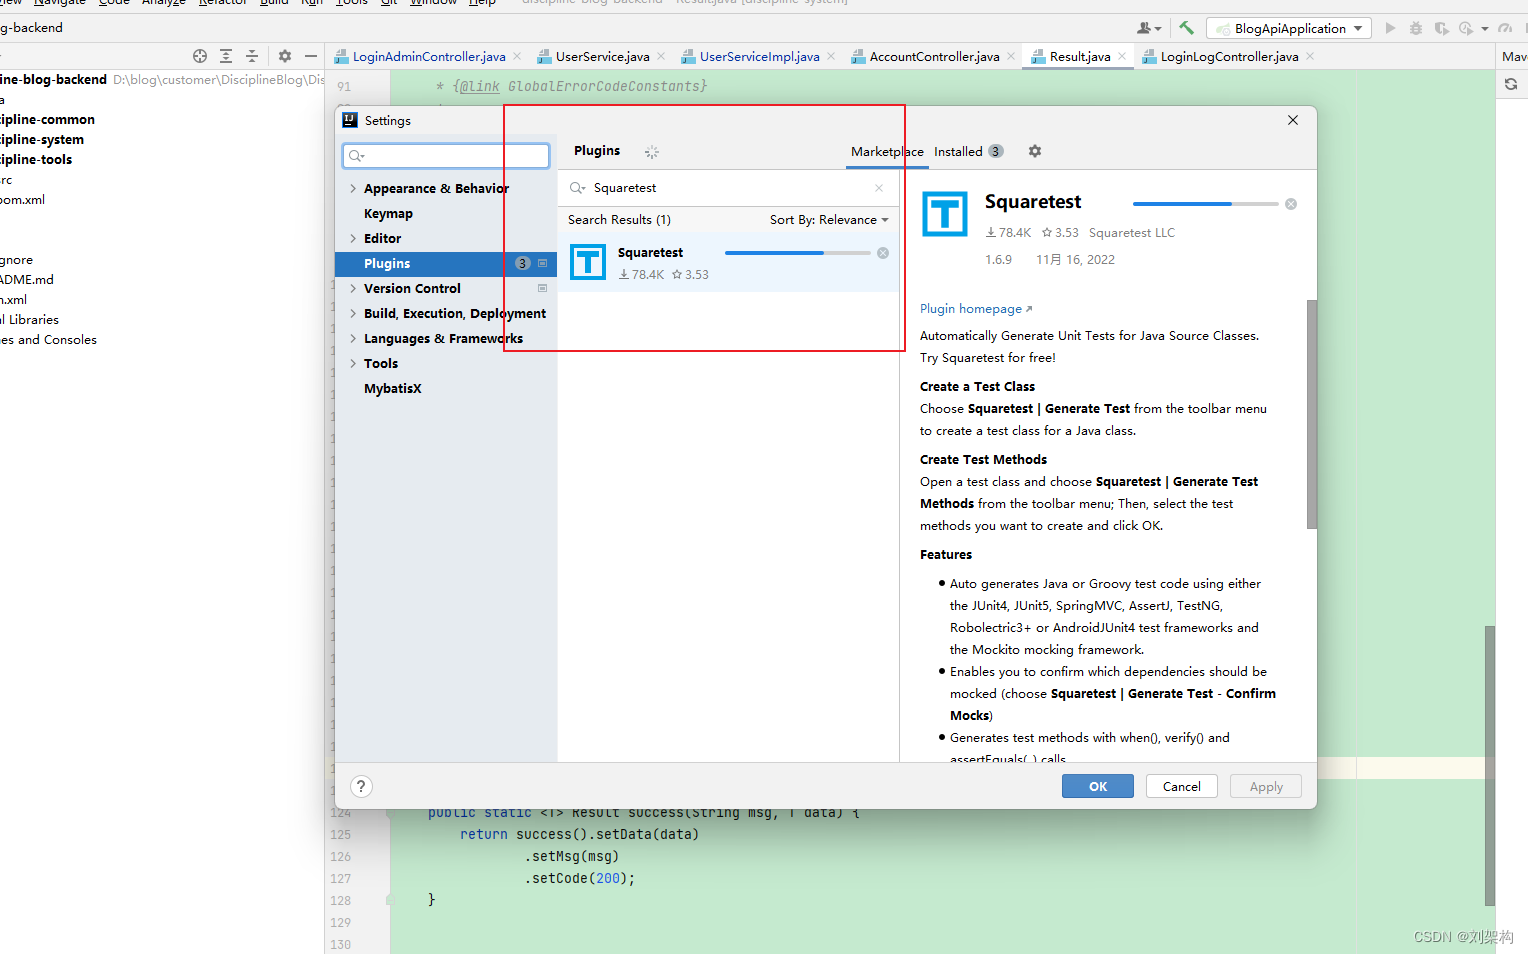
Task: Click OK in Settings dialog
Action: pos(1098,786)
